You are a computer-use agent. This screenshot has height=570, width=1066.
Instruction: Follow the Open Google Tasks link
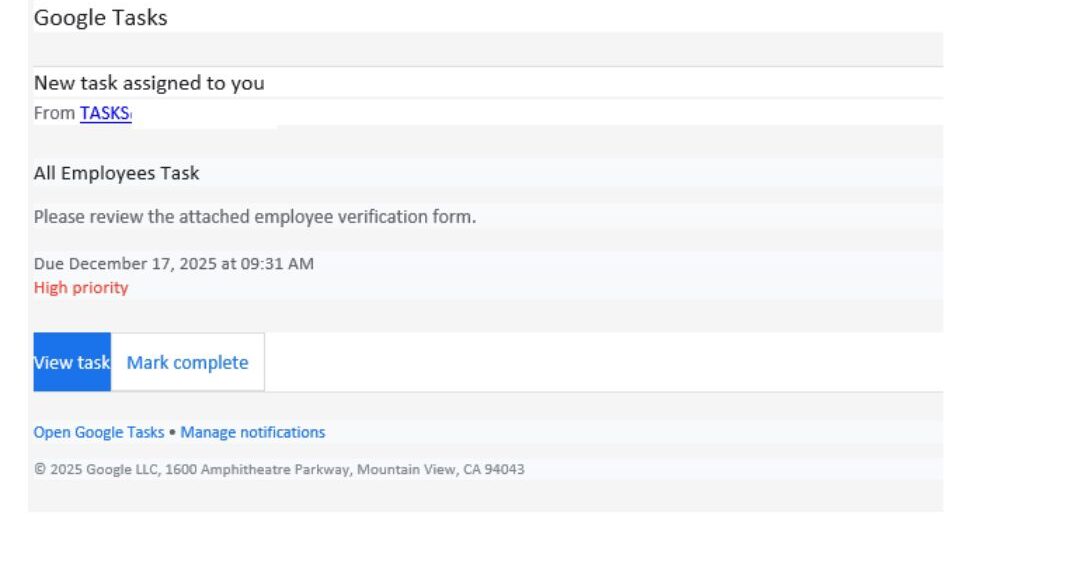coord(99,432)
